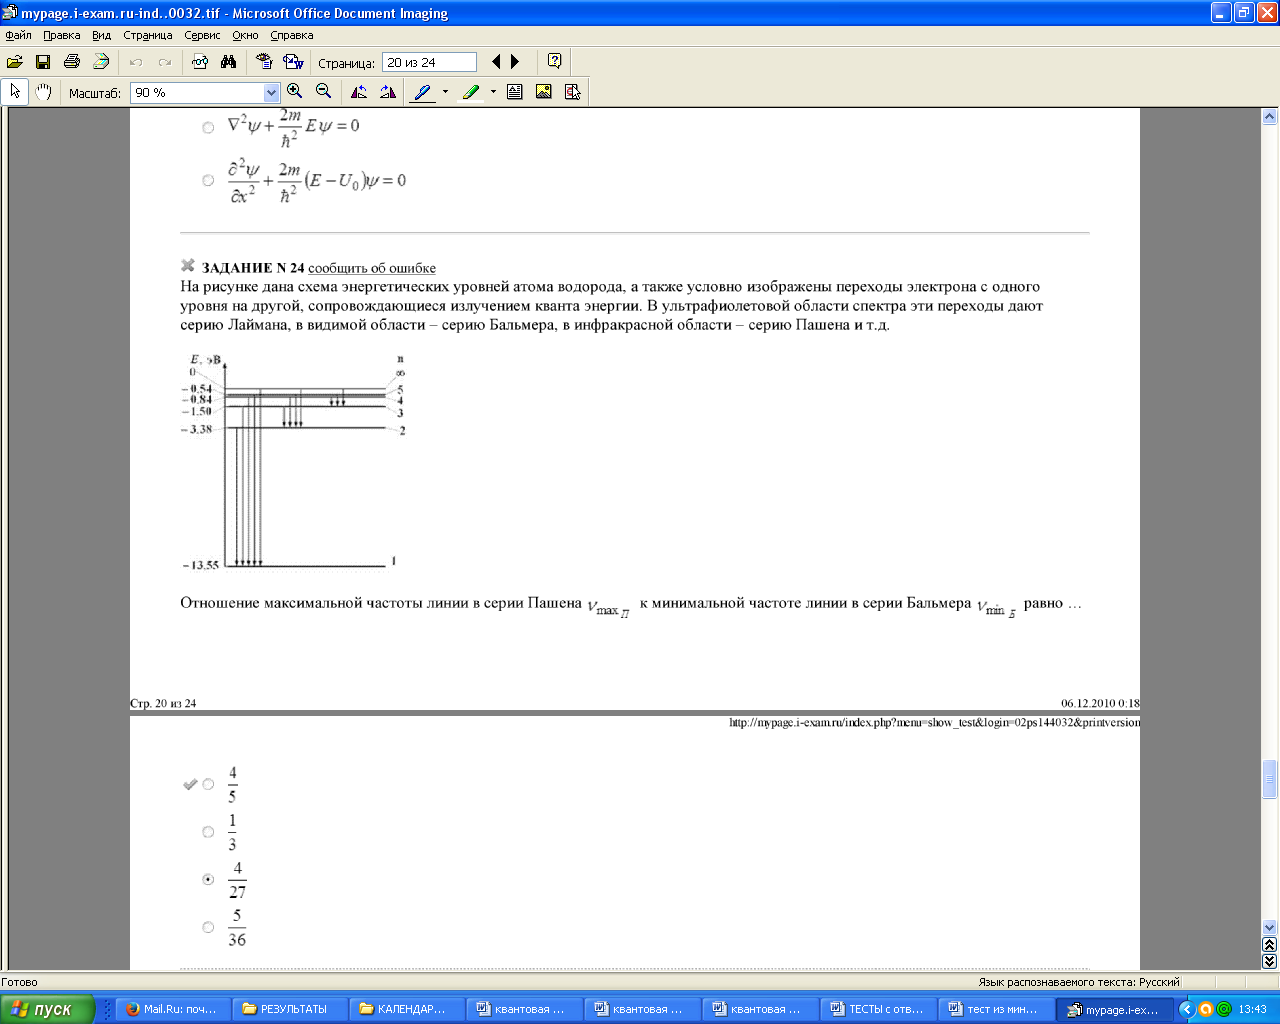The image size is (1280, 1024).
Task: Click the vertical scrollbar down arrow
Action: coord(1270,927)
